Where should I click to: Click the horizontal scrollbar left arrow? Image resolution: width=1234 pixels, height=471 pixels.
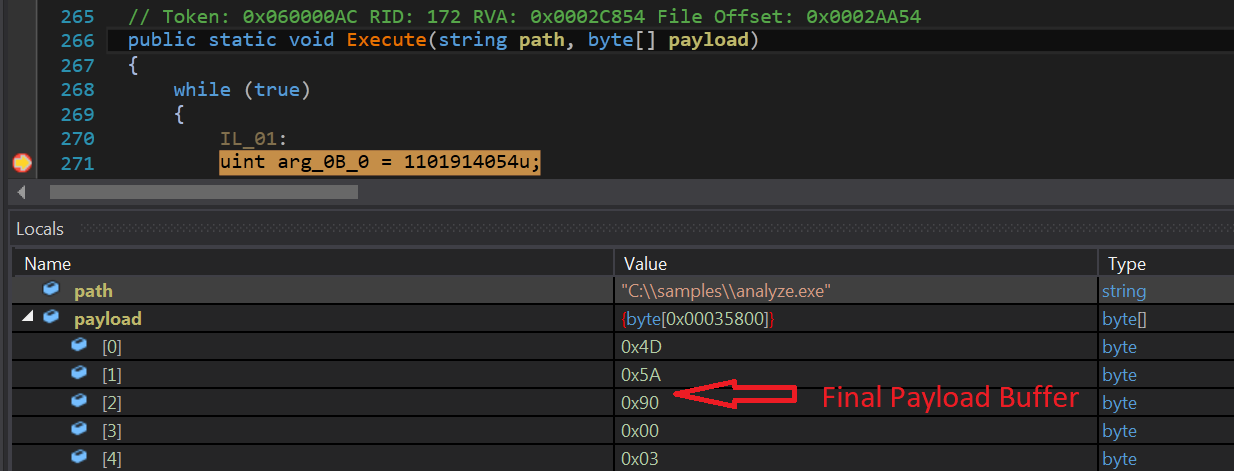[23, 192]
